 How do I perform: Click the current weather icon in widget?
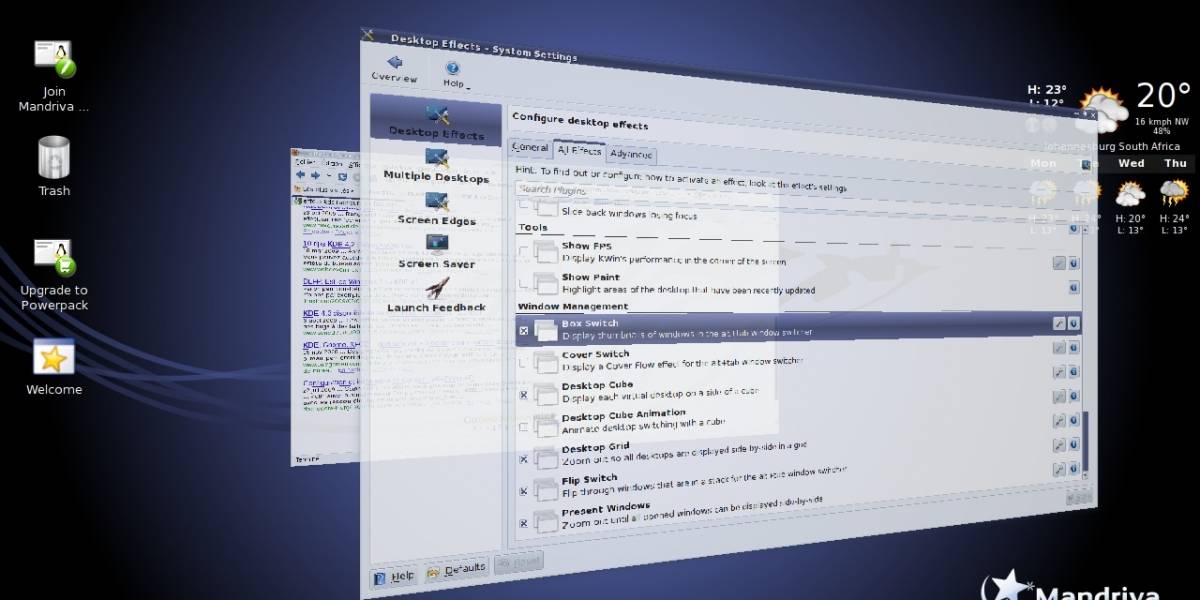(x=1102, y=109)
